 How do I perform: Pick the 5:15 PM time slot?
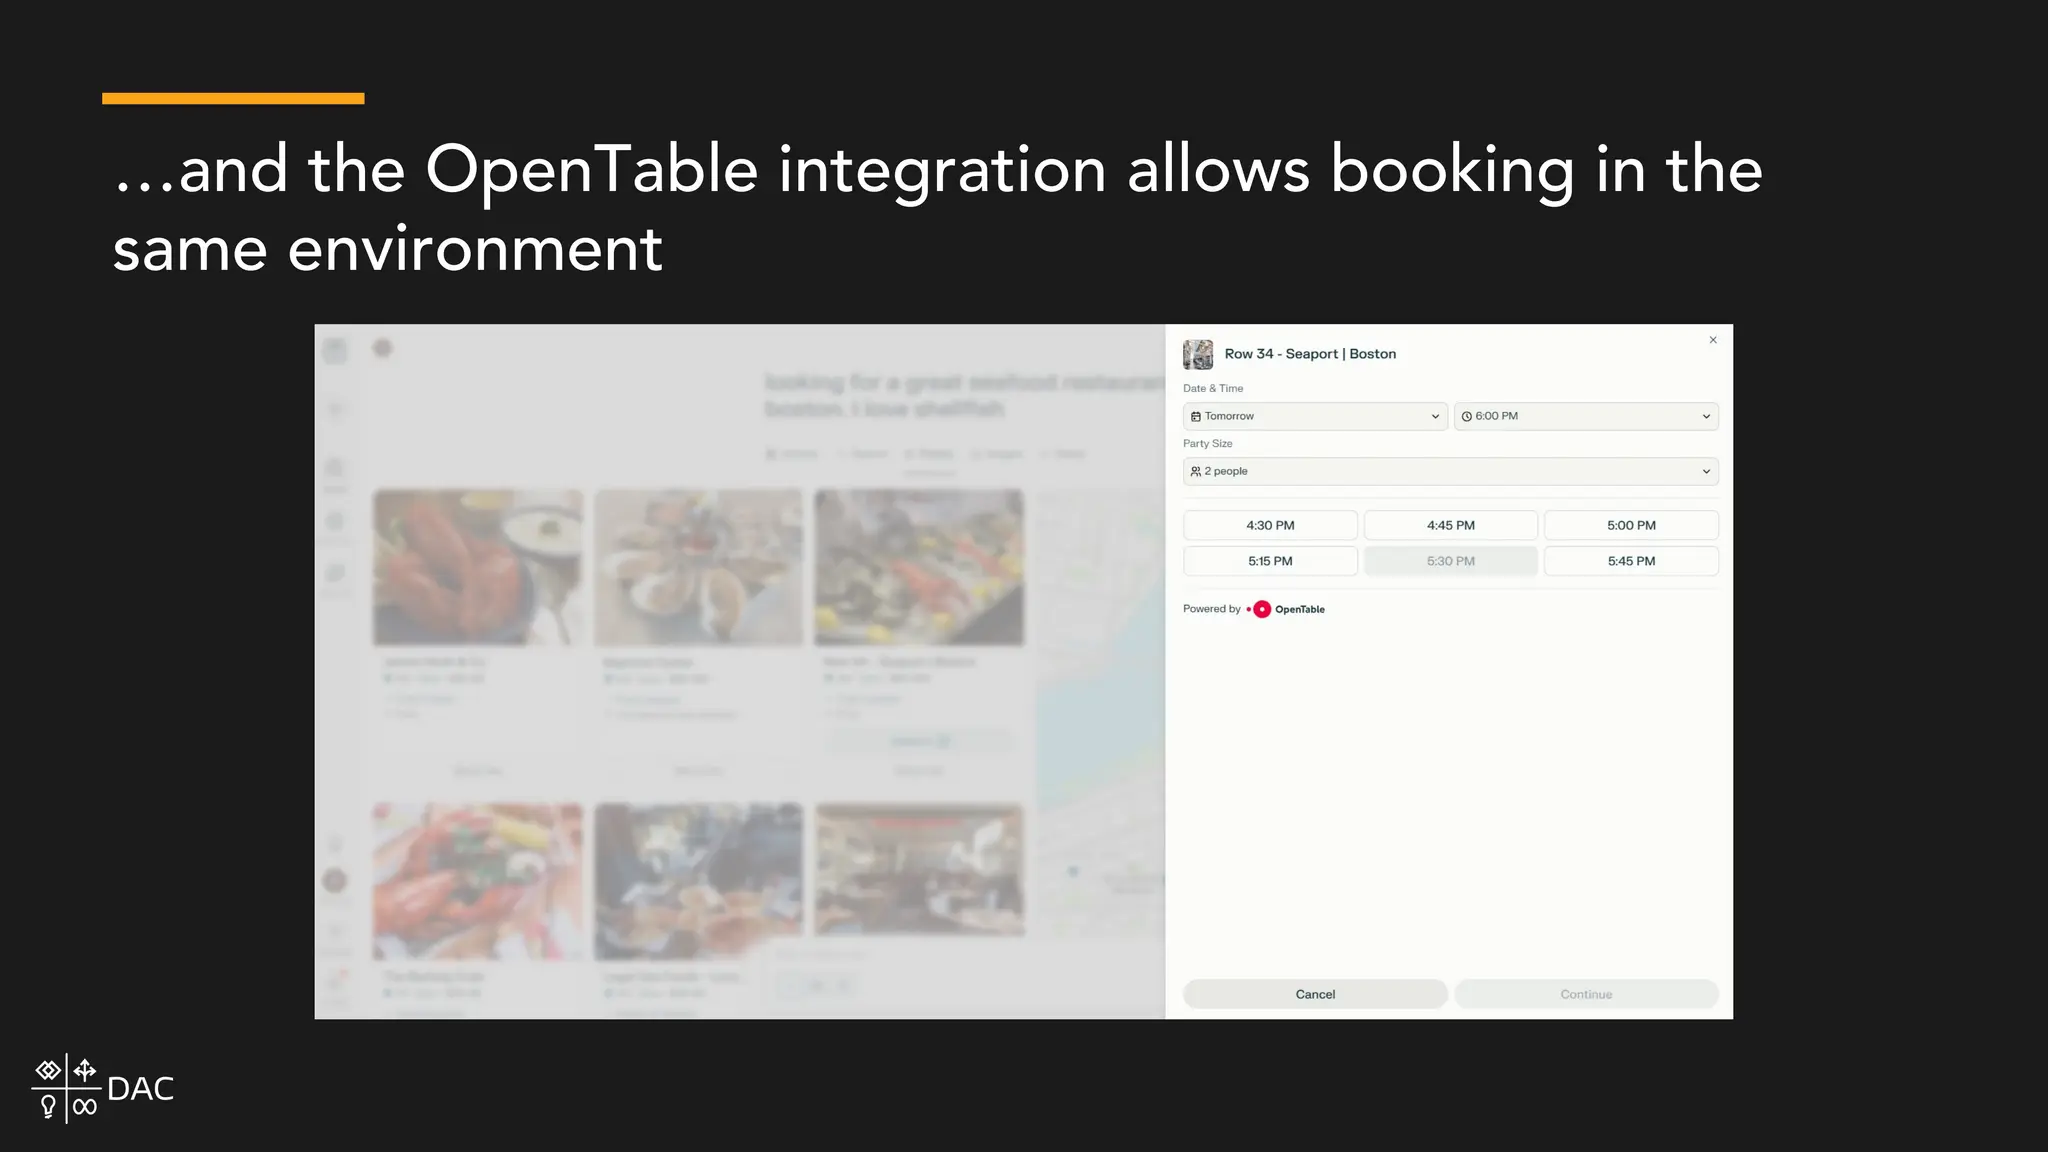(x=1270, y=561)
